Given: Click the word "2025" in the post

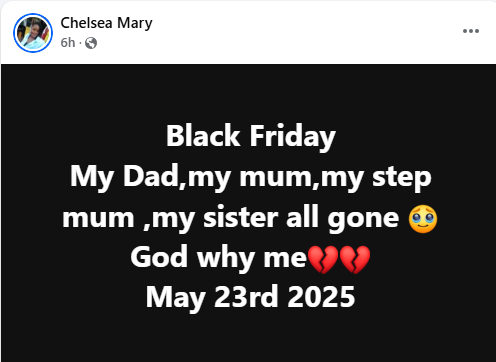Looking at the screenshot, I should (x=321, y=297).
